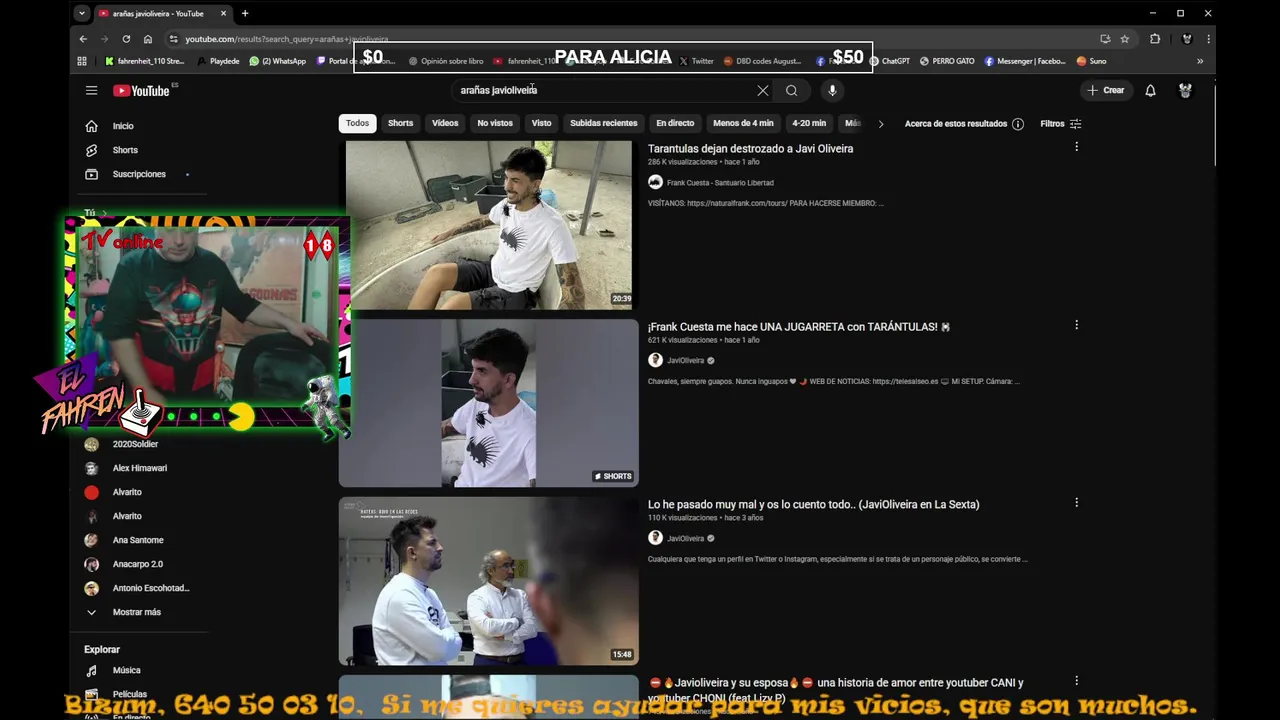
Task: Open title '¡Frank Cuesta me hace UNA JUGARRETA'
Action: [x=798, y=327]
